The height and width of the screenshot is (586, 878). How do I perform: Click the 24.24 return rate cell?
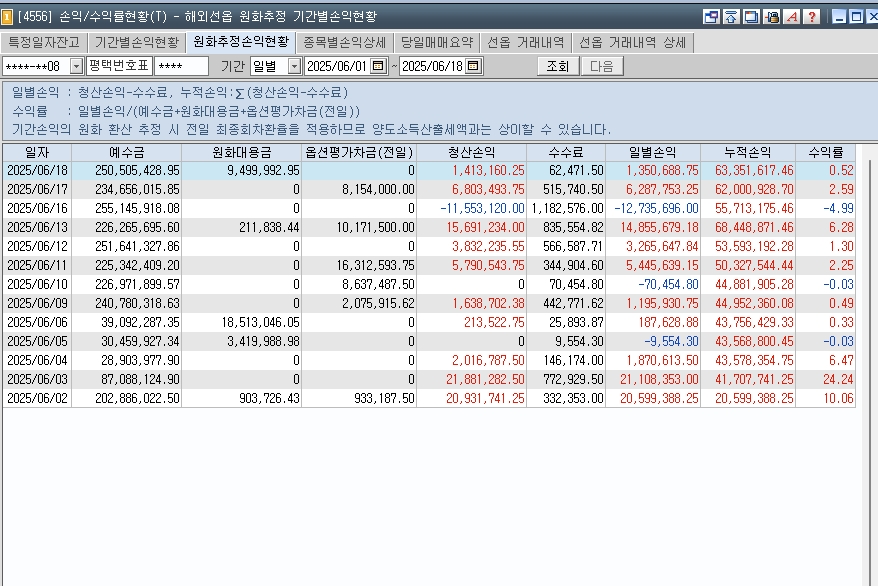(838, 379)
